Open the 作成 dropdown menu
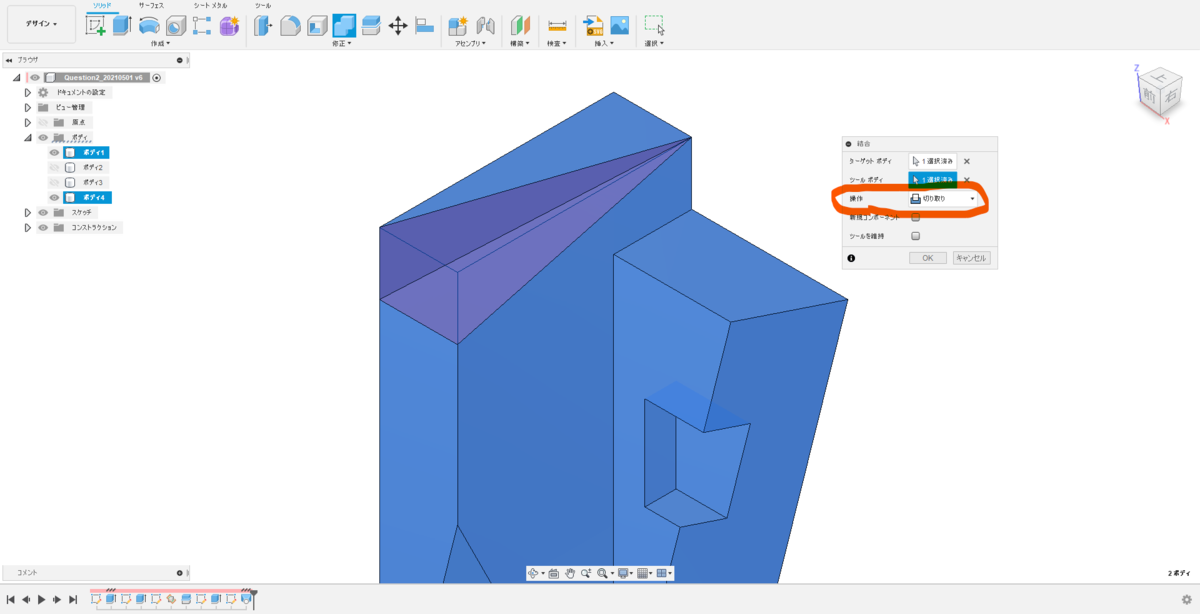This screenshot has height=614, width=1200. tap(160, 44)
